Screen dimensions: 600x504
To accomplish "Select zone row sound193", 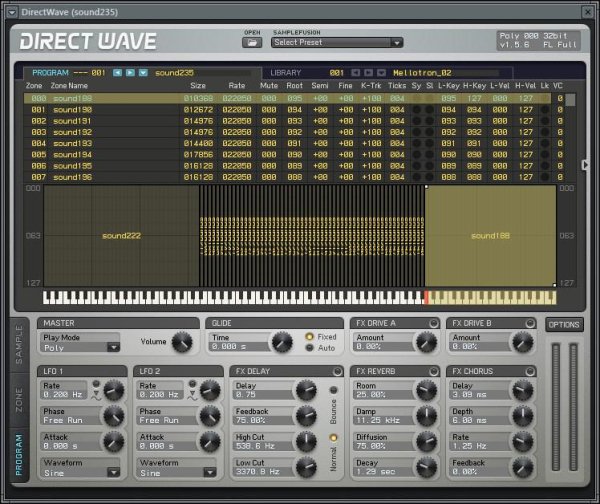I will click(294, 144).
